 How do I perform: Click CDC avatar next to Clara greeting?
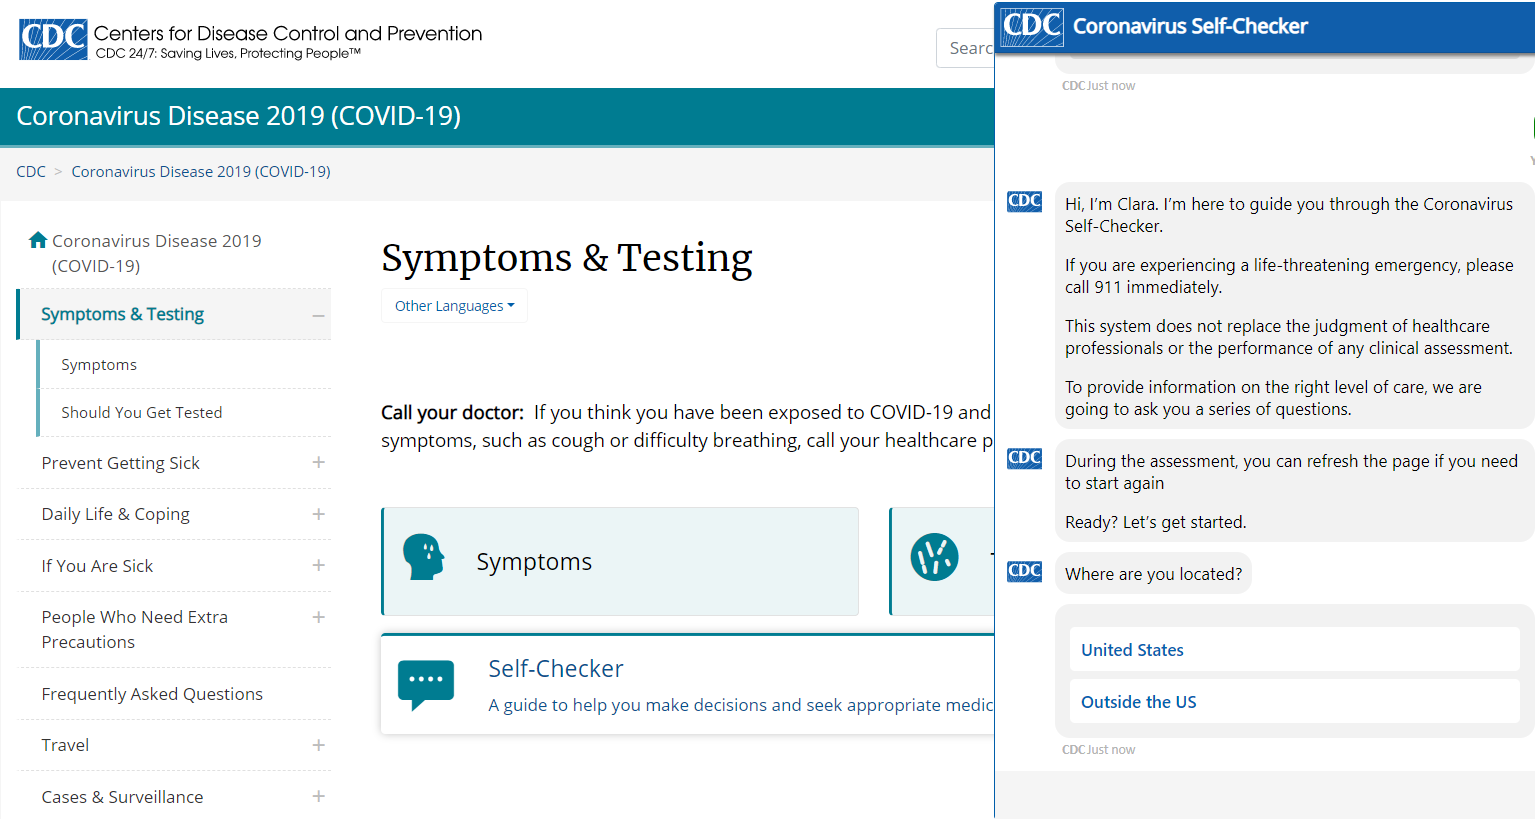(x=1024, y=201)
